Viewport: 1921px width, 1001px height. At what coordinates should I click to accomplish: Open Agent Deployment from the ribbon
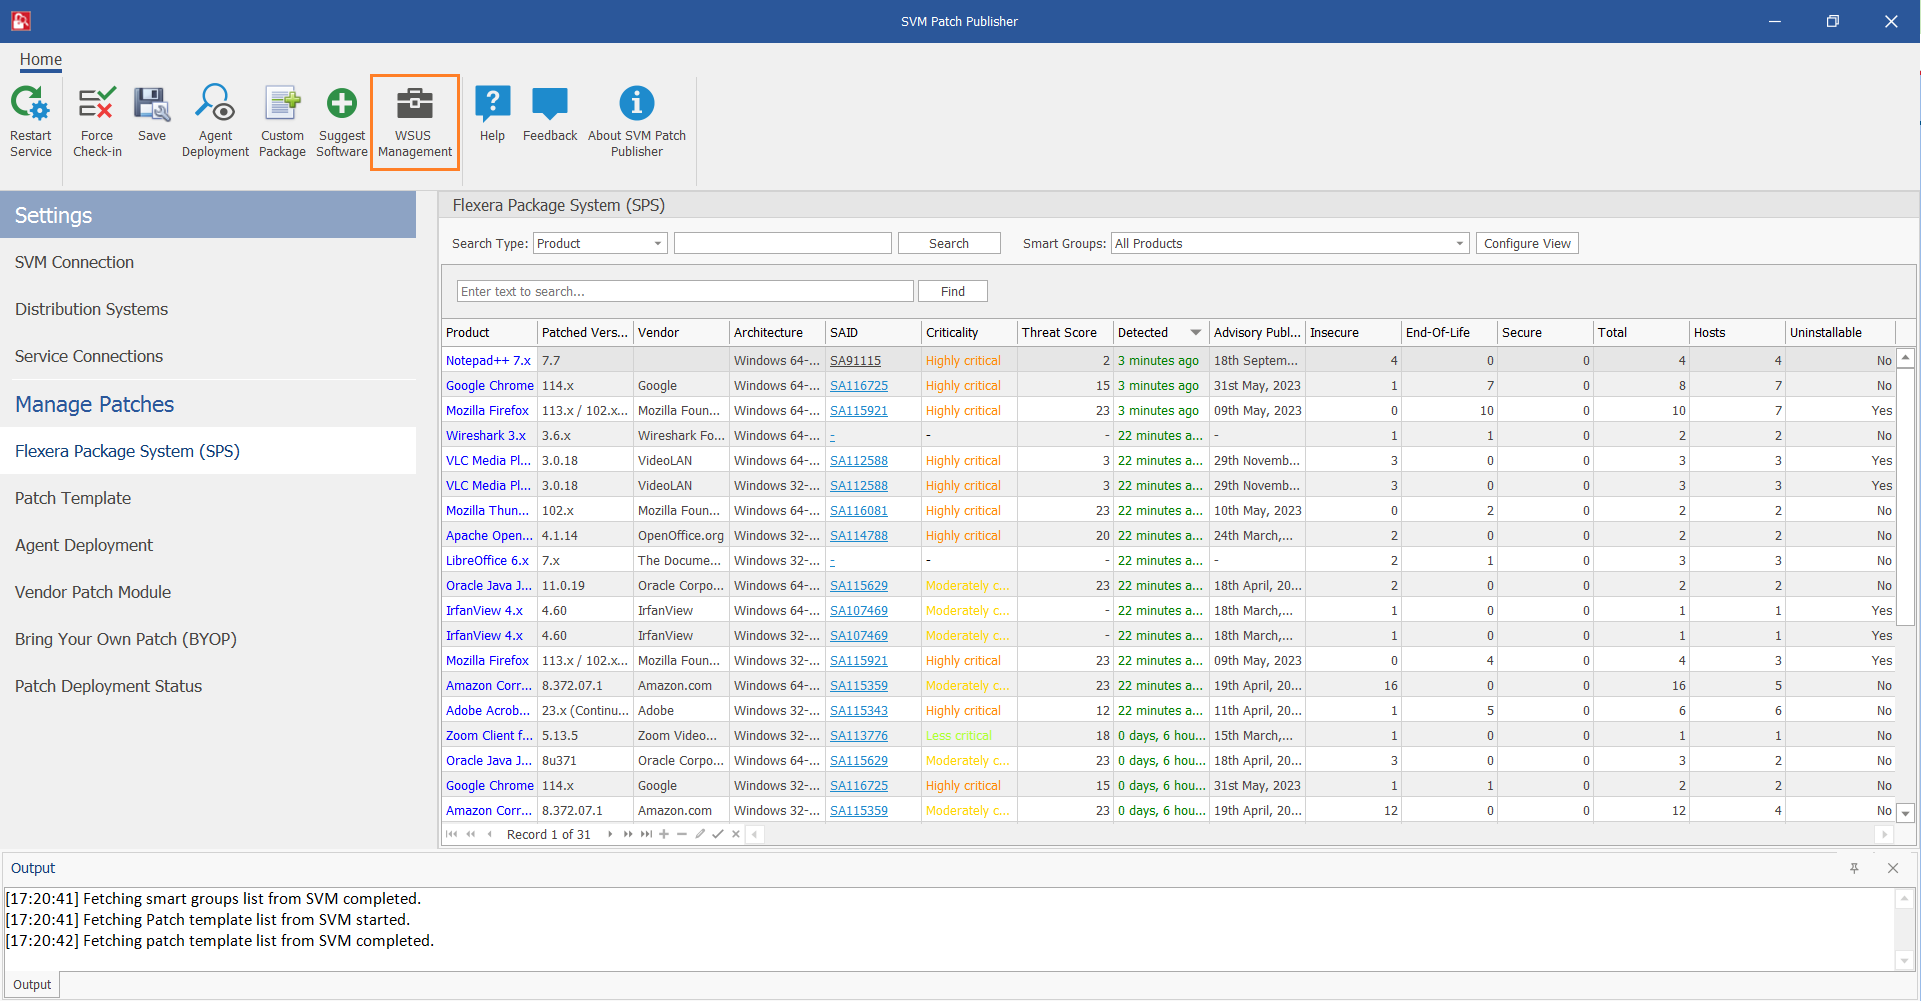[215, 118]
